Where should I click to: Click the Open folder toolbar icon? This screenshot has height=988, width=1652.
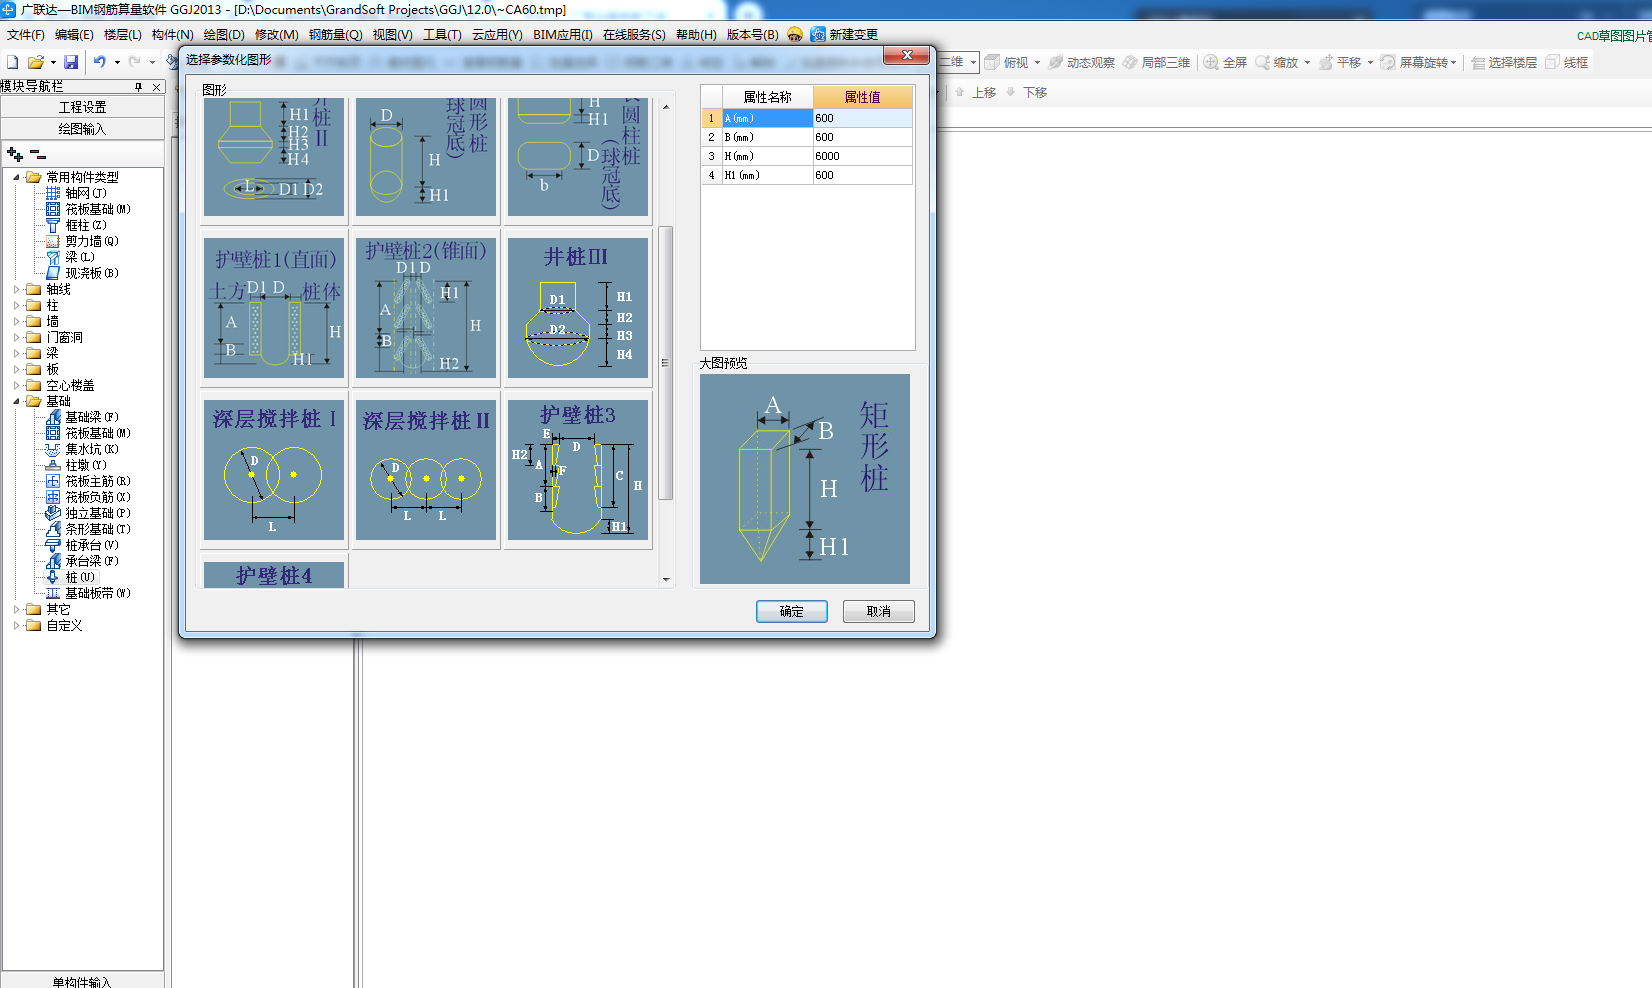pos(36,62)
